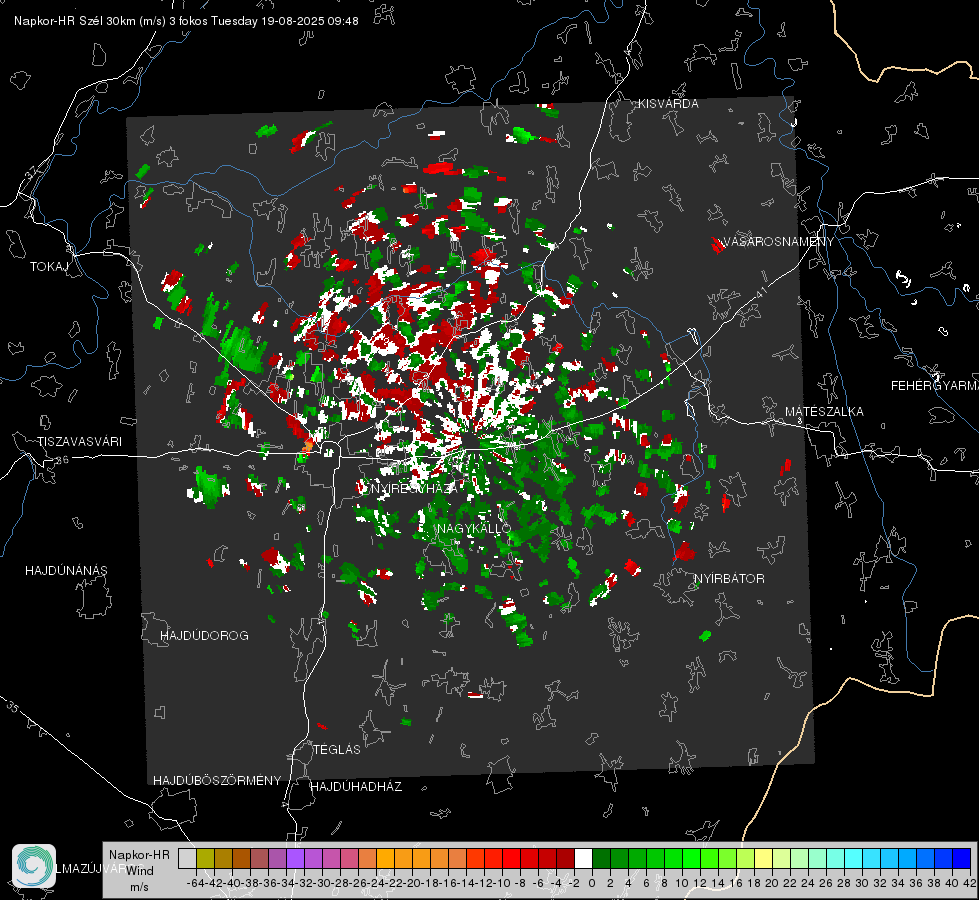979x900 pixels.
Task: Click the HAJDÚNÁNÁS town label
Action: [x=66, y=571]
